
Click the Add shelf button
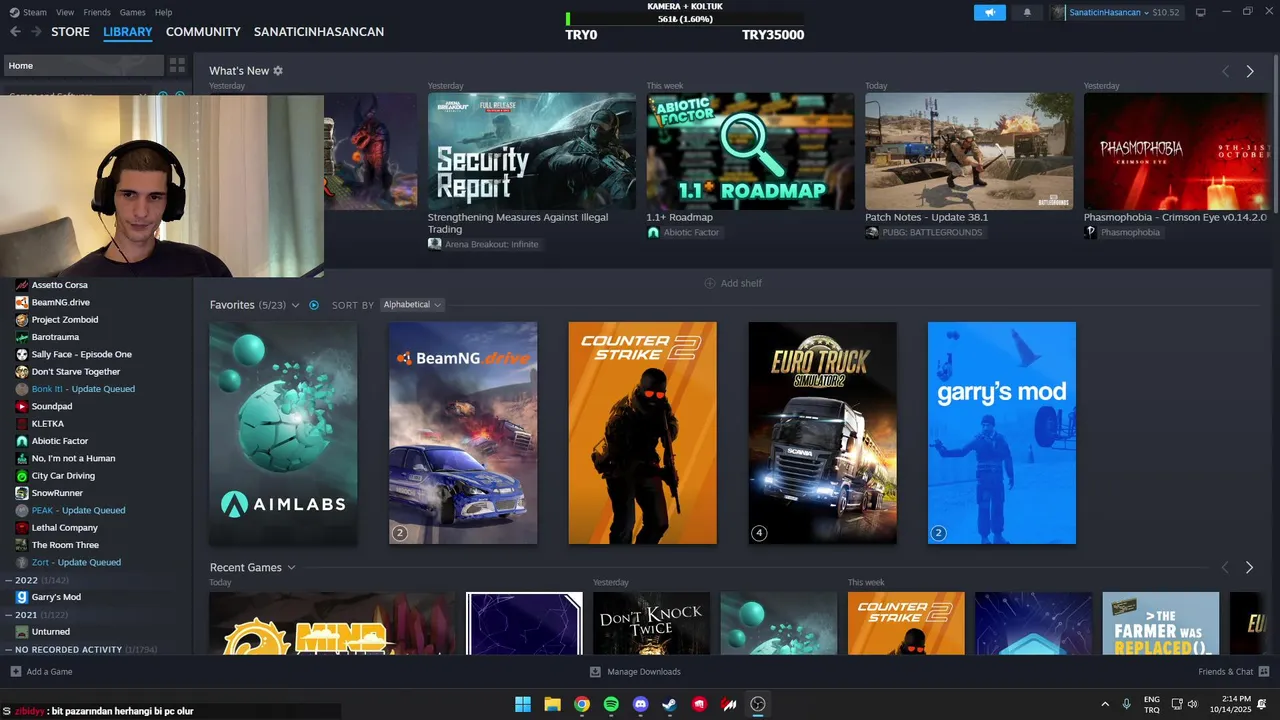pos(733,283)
